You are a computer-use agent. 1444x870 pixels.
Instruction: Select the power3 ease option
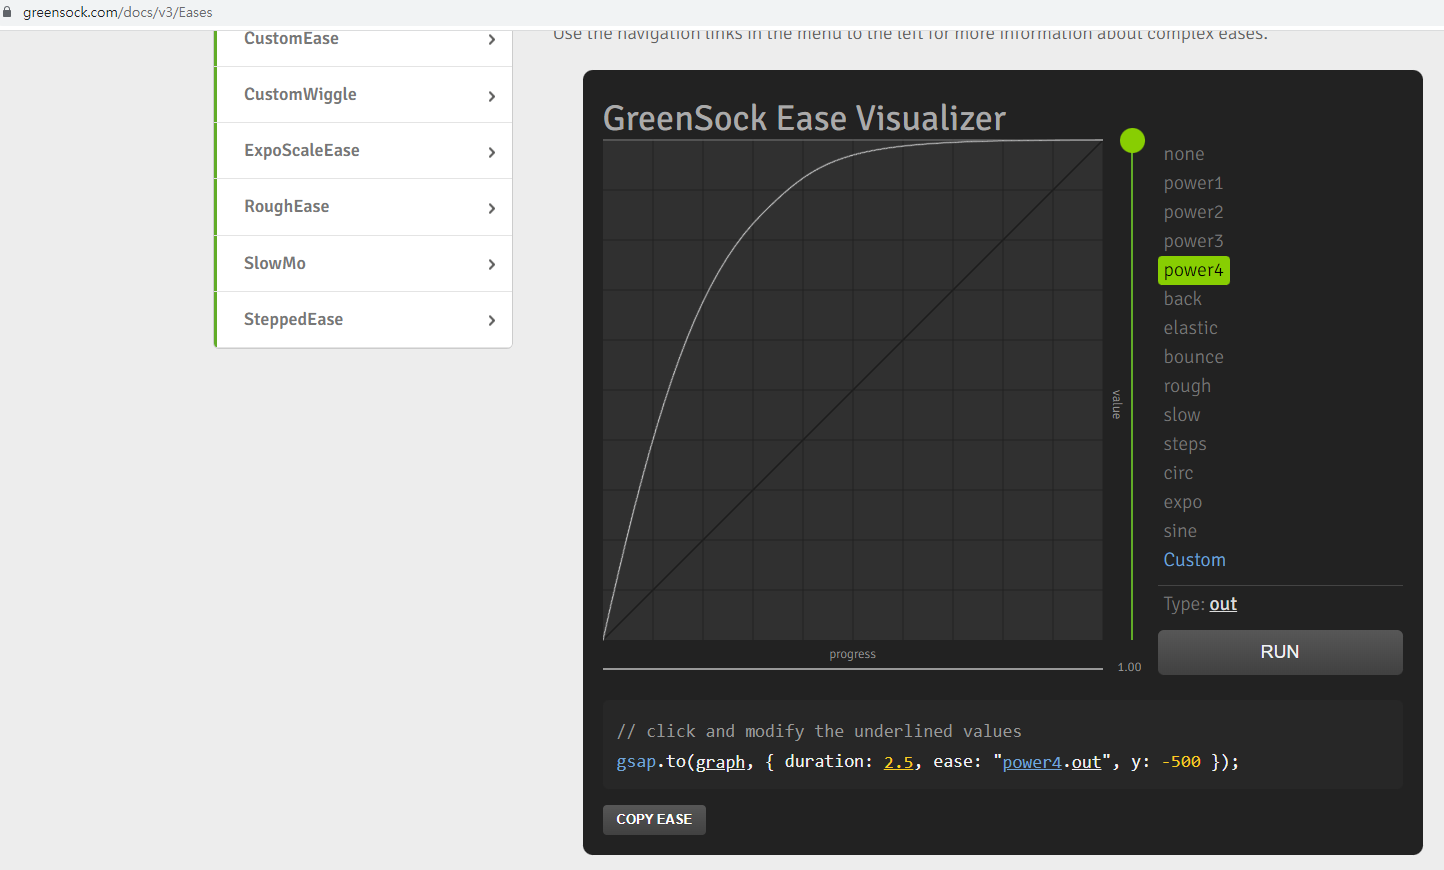(x=1193, y=241)
